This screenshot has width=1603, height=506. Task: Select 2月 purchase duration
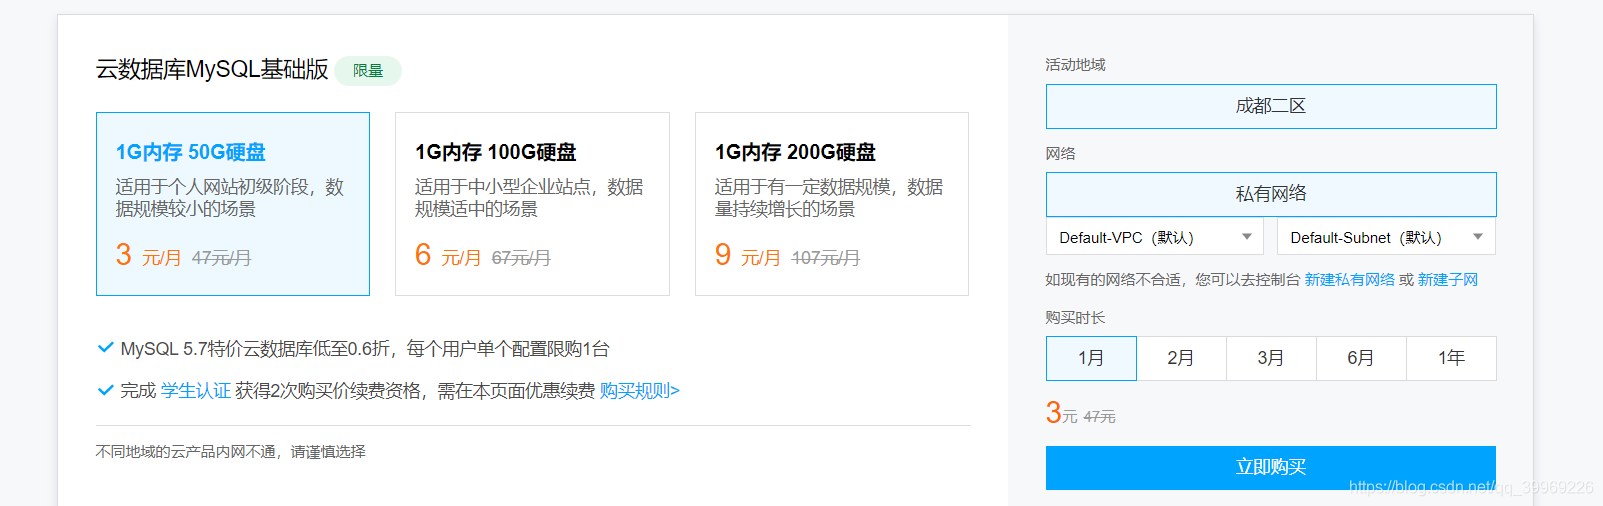(1181, 358)
